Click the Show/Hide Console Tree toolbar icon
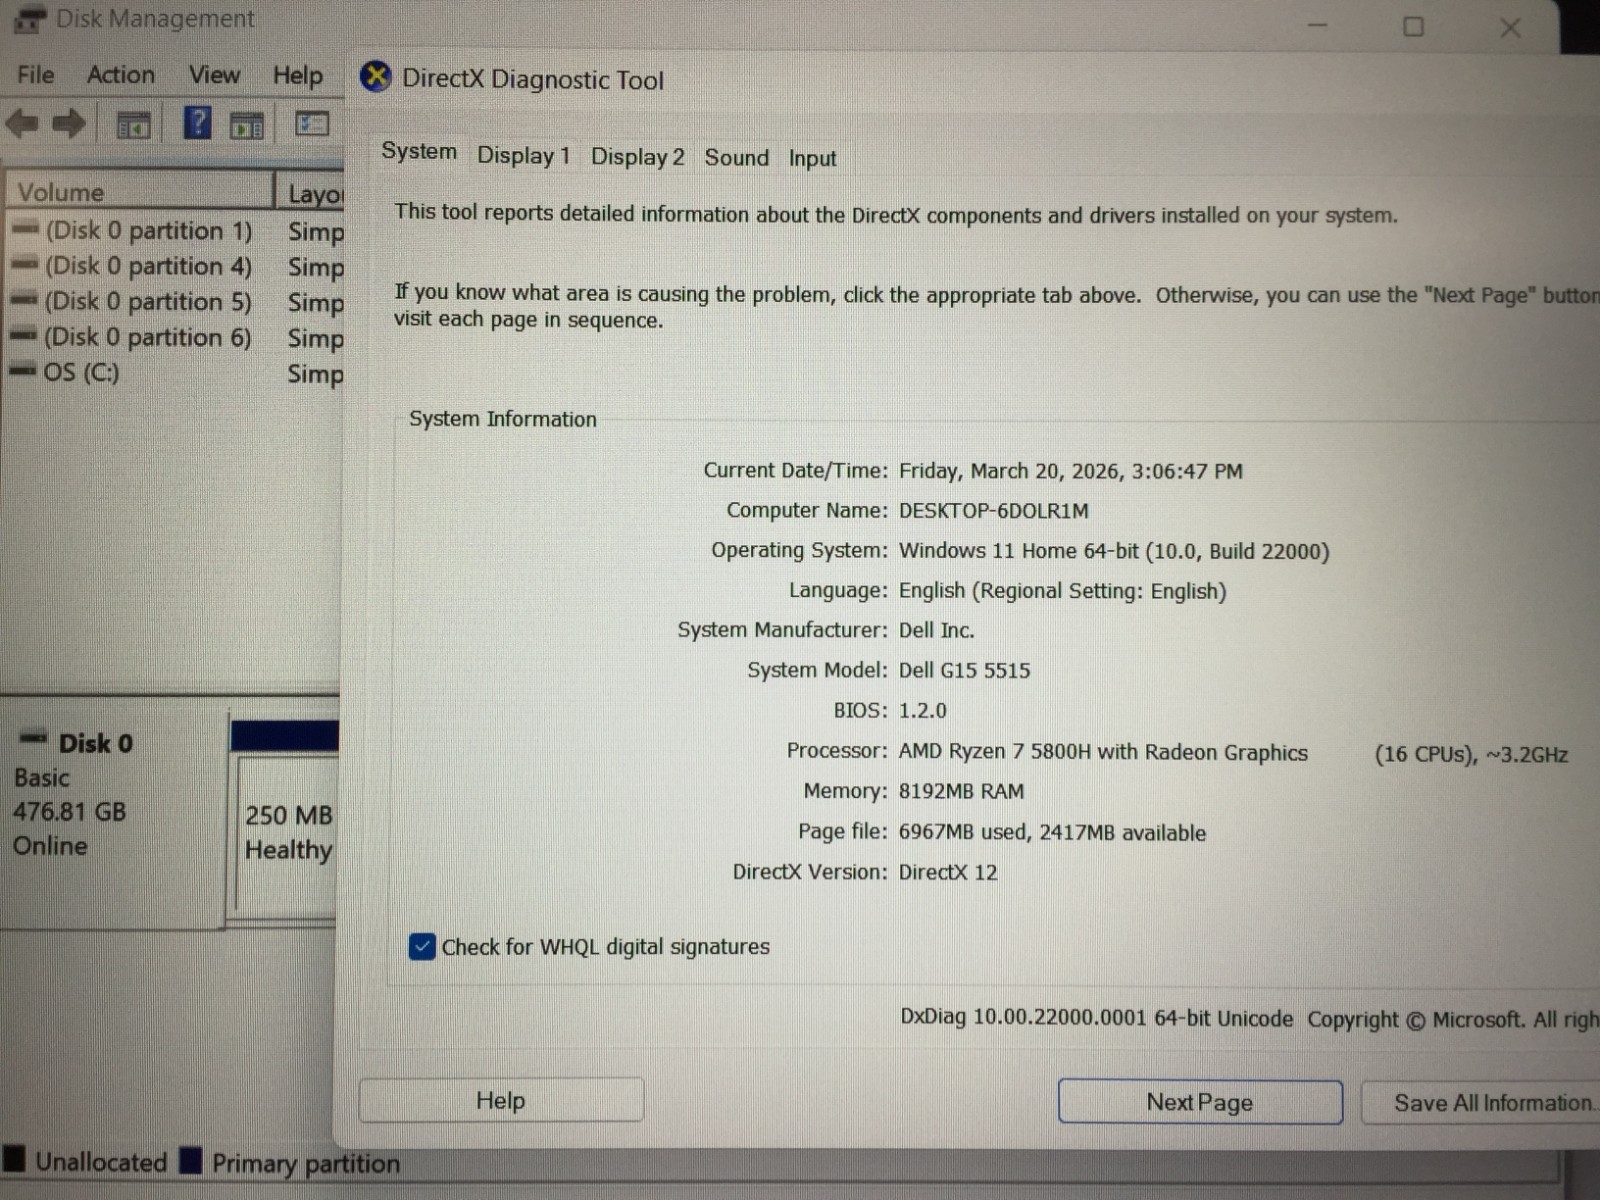The height and width of the screenshot is (1200, 1600). pos(134,126)
